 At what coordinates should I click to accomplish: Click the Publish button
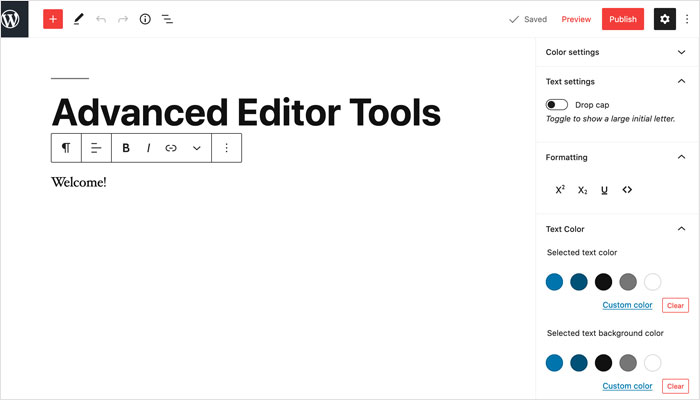click(623, 19)
